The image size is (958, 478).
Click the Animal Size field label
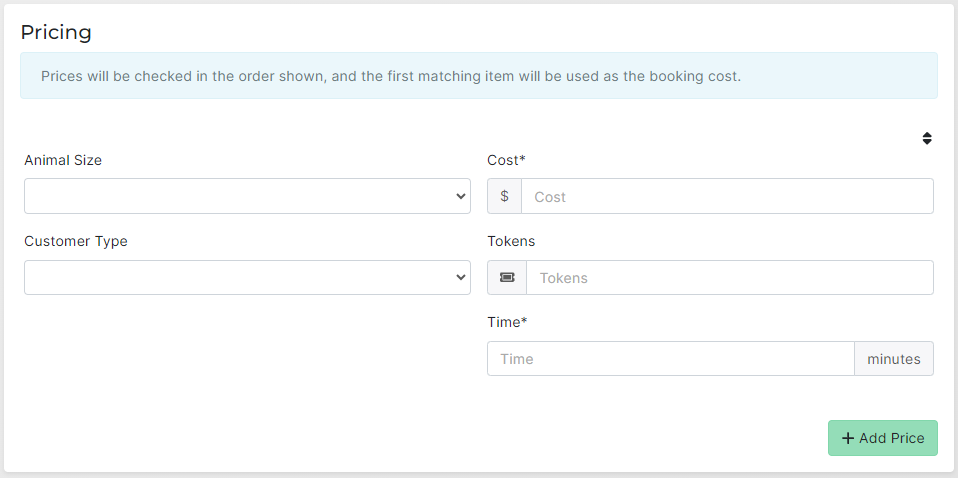[x=63, y=160]
